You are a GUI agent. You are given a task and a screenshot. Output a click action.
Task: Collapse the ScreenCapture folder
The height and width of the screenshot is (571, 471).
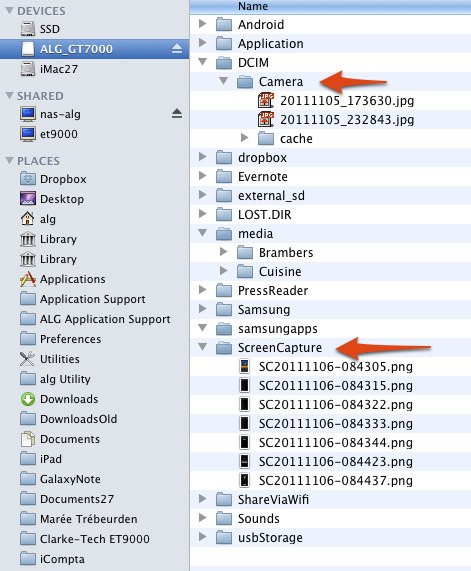pyautogui.click(x=203, y=347)
